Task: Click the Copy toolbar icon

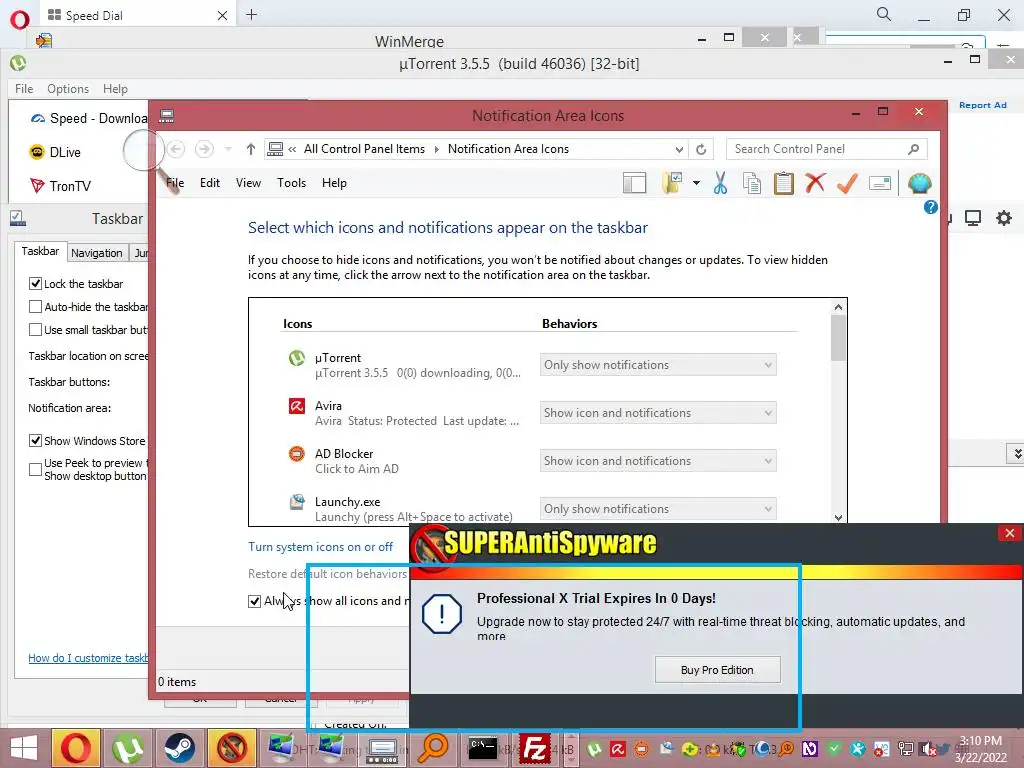Action: pyautogui.click(x=752, y=184)
